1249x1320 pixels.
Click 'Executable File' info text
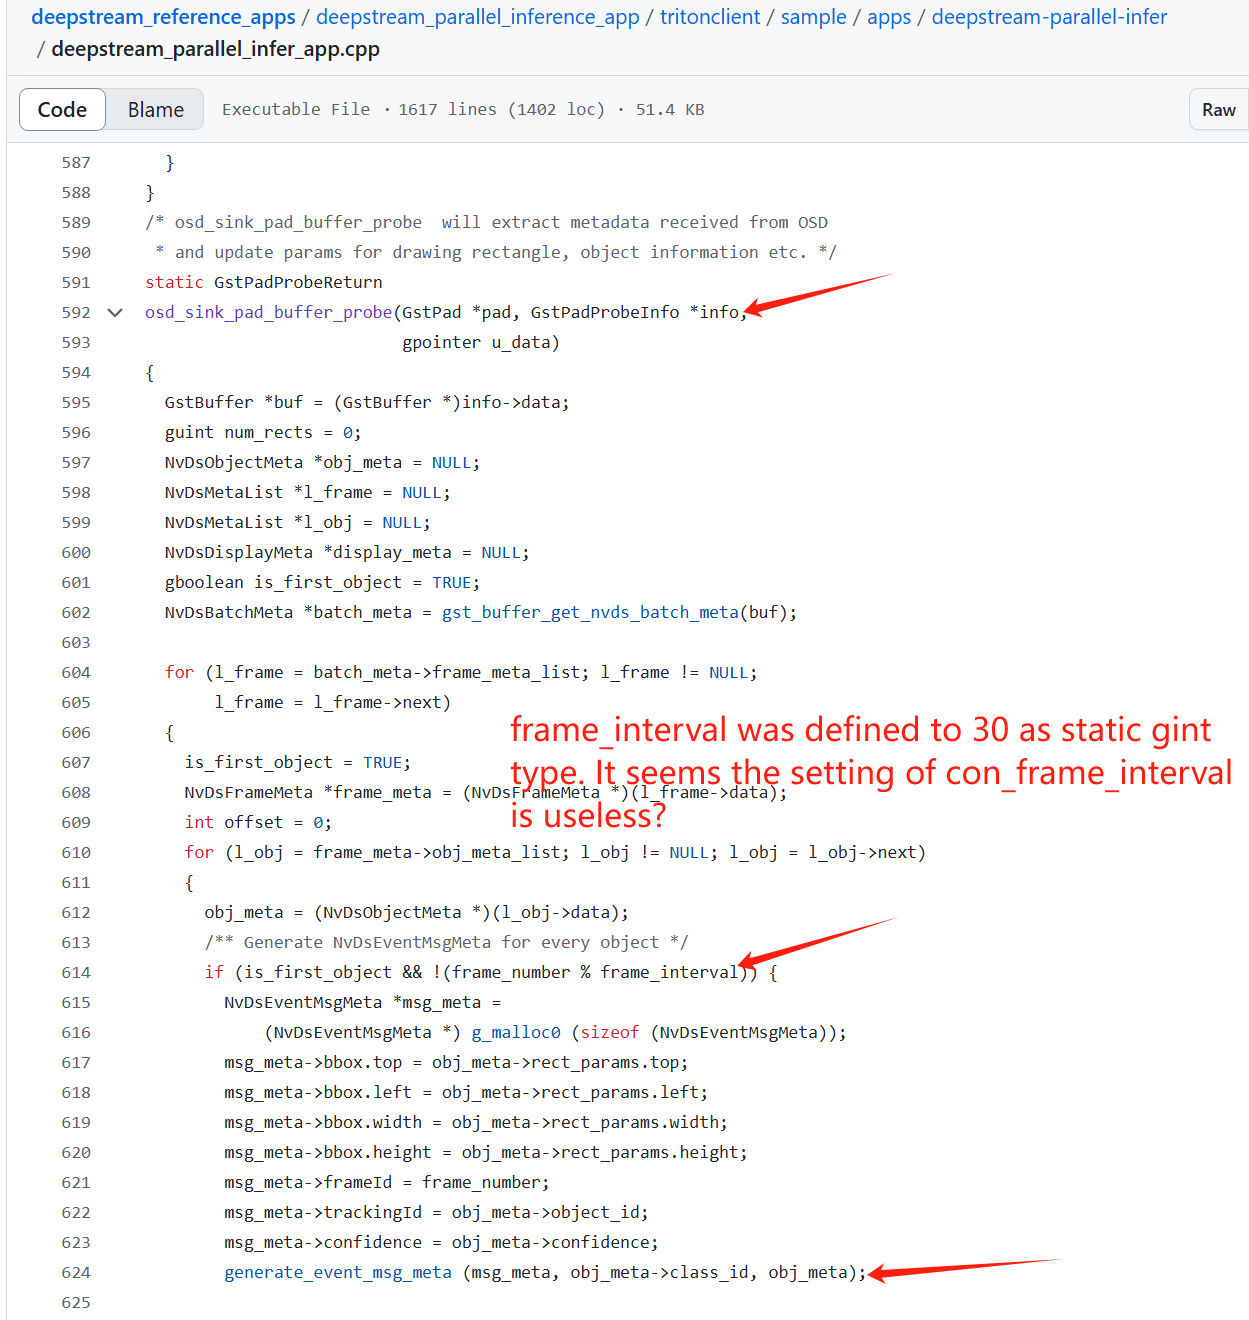click(296, 110)
